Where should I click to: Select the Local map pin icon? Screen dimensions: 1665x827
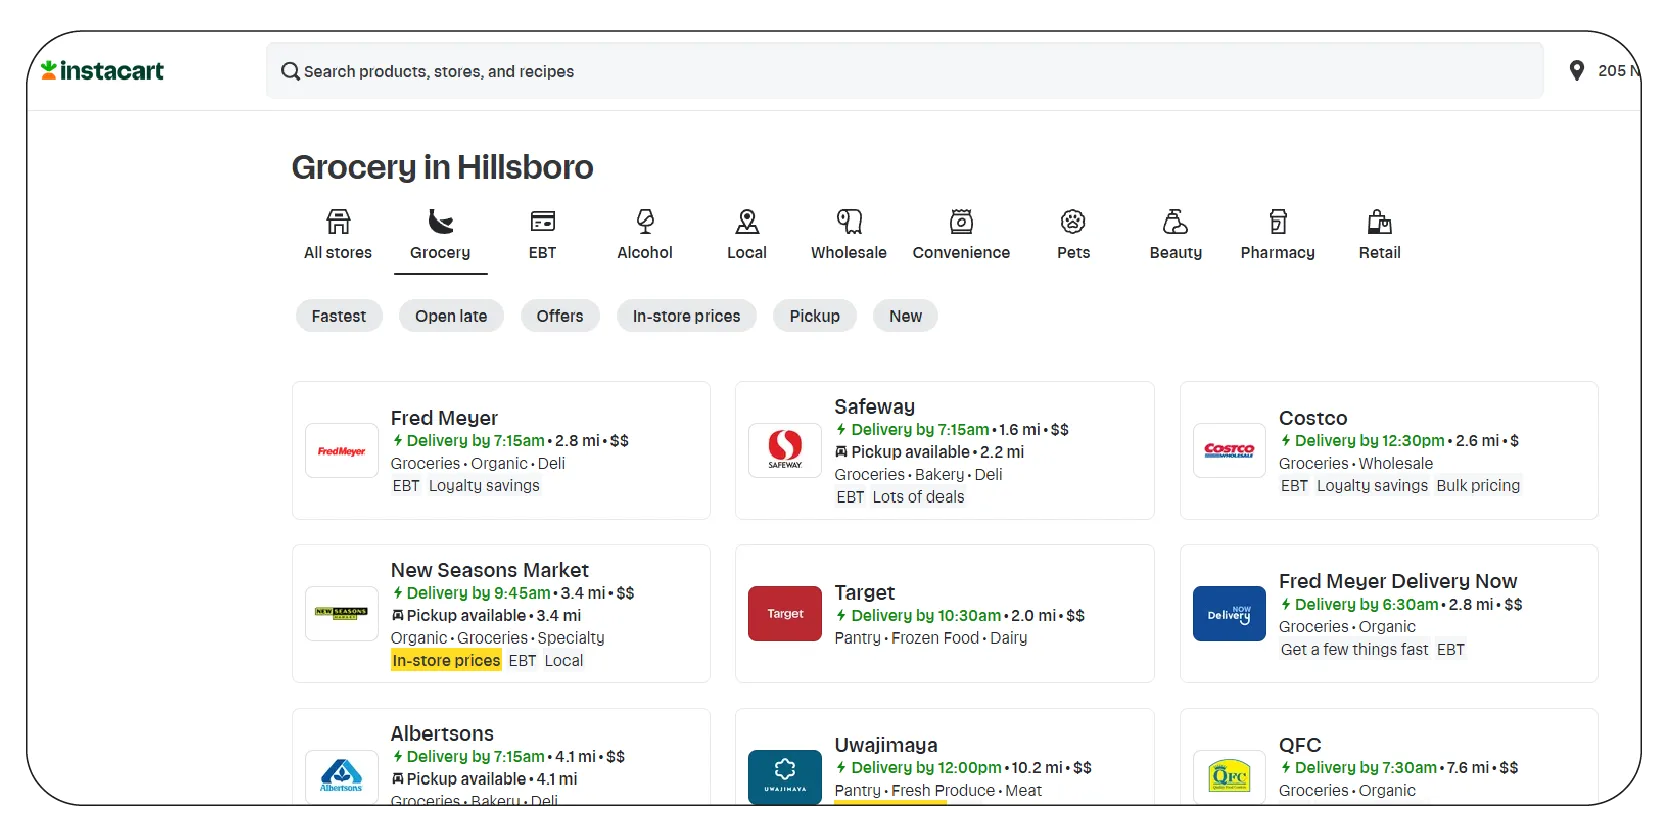click(x=747, y=221)
